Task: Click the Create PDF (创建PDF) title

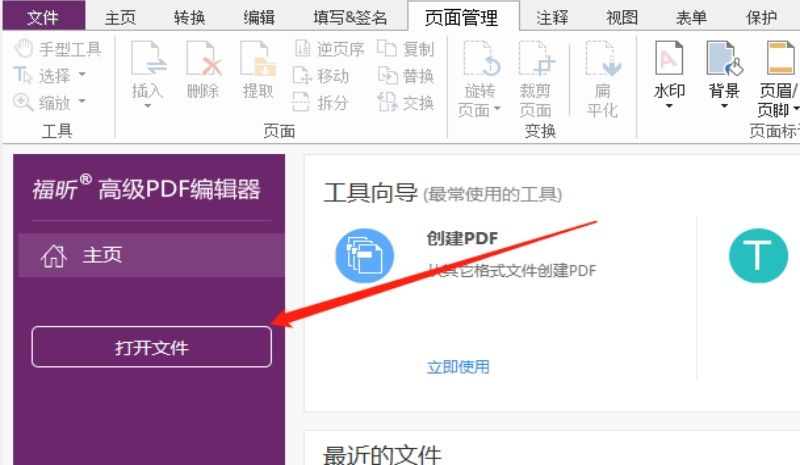Action: 462,238
